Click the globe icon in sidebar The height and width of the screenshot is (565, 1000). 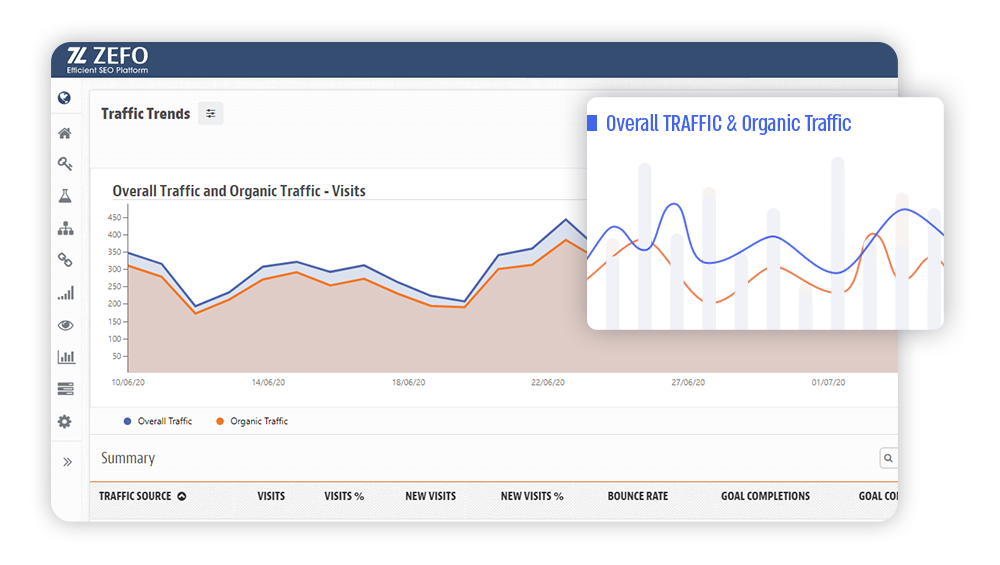64,98
